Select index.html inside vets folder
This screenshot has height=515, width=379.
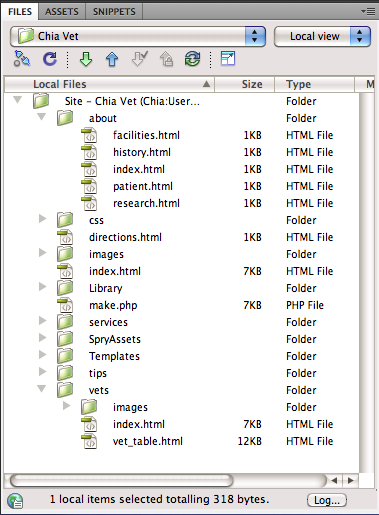tap(139, 424)
